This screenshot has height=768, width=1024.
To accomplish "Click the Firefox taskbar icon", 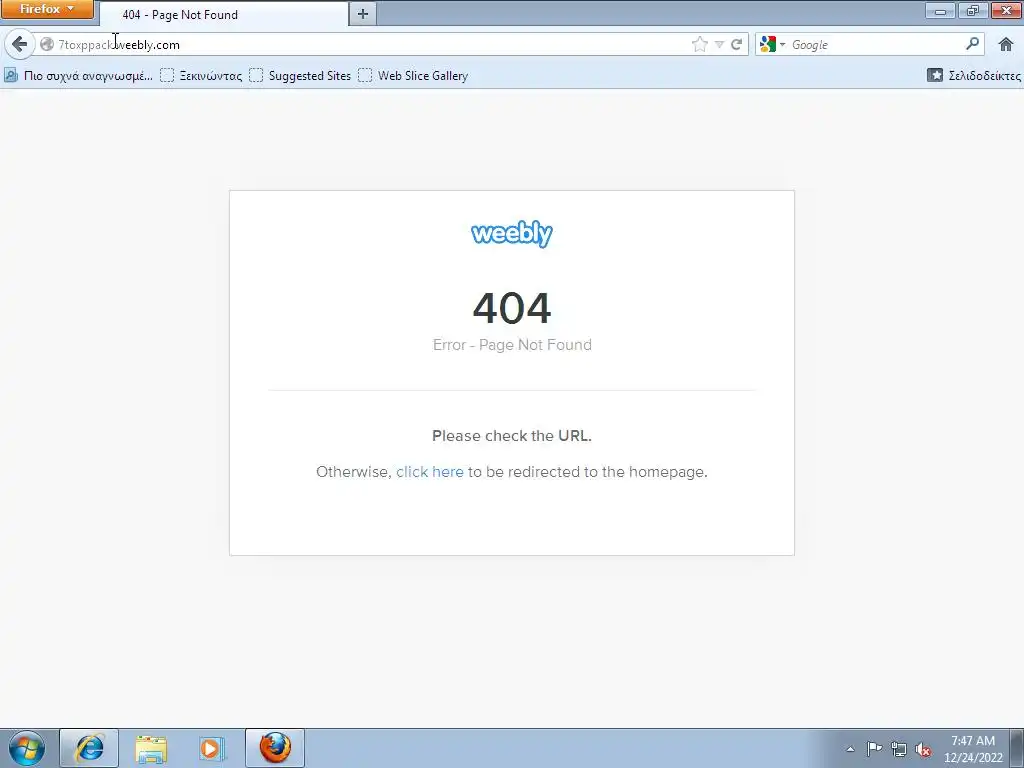I will [x=275, y=748].
